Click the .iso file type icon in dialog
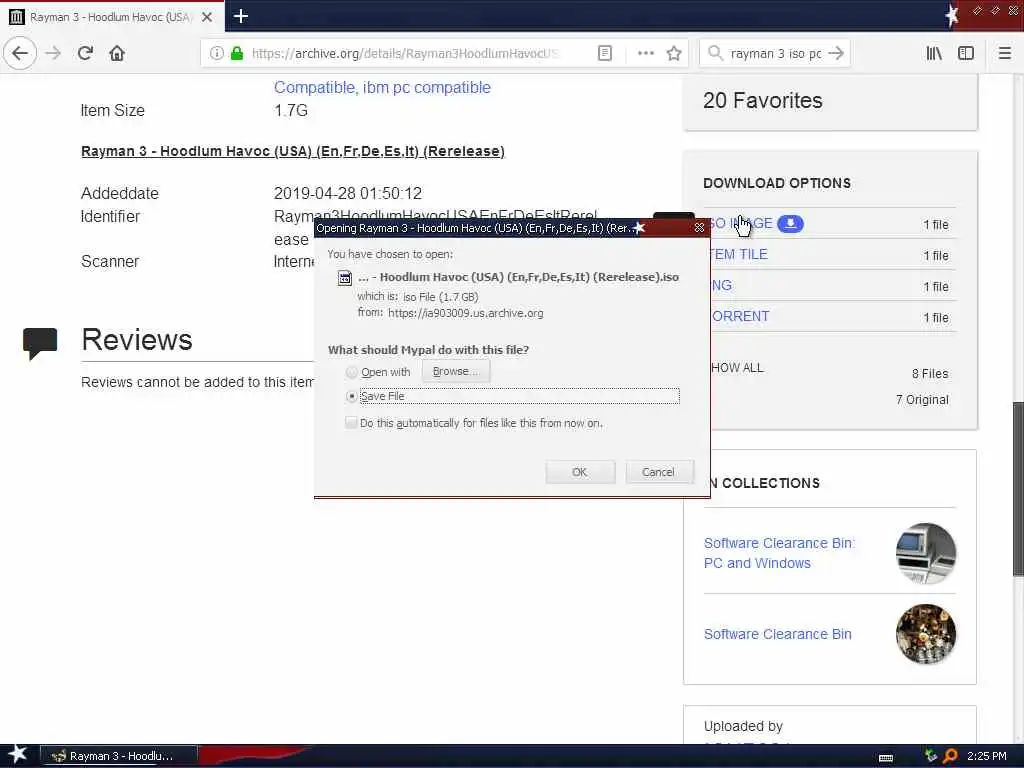Image resolution: width=1024 pixels, height=768 pixels. 344,278
